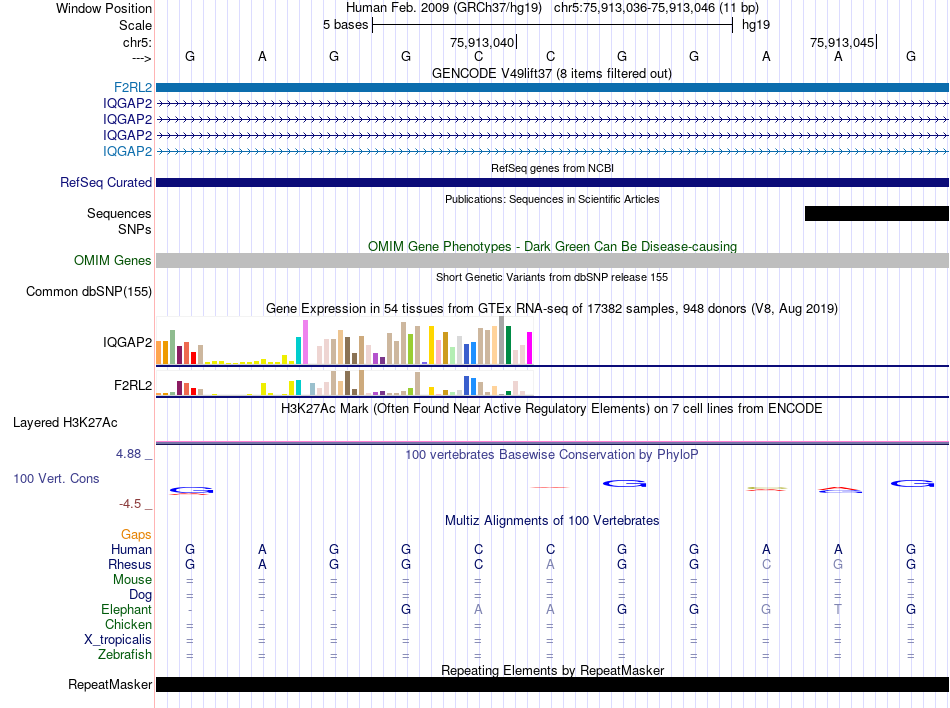Click the Dog species label
The height and width of the screenshot is (708, 950).
coord(140,595)
